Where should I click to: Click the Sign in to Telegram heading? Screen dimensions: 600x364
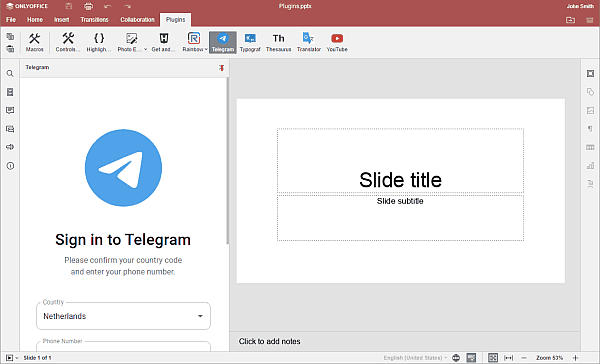(x=123, y=240)
